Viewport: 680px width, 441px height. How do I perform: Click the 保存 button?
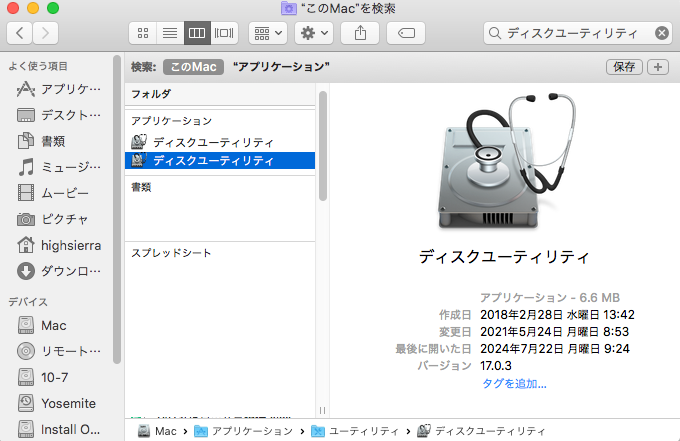(x=624, y=67)
